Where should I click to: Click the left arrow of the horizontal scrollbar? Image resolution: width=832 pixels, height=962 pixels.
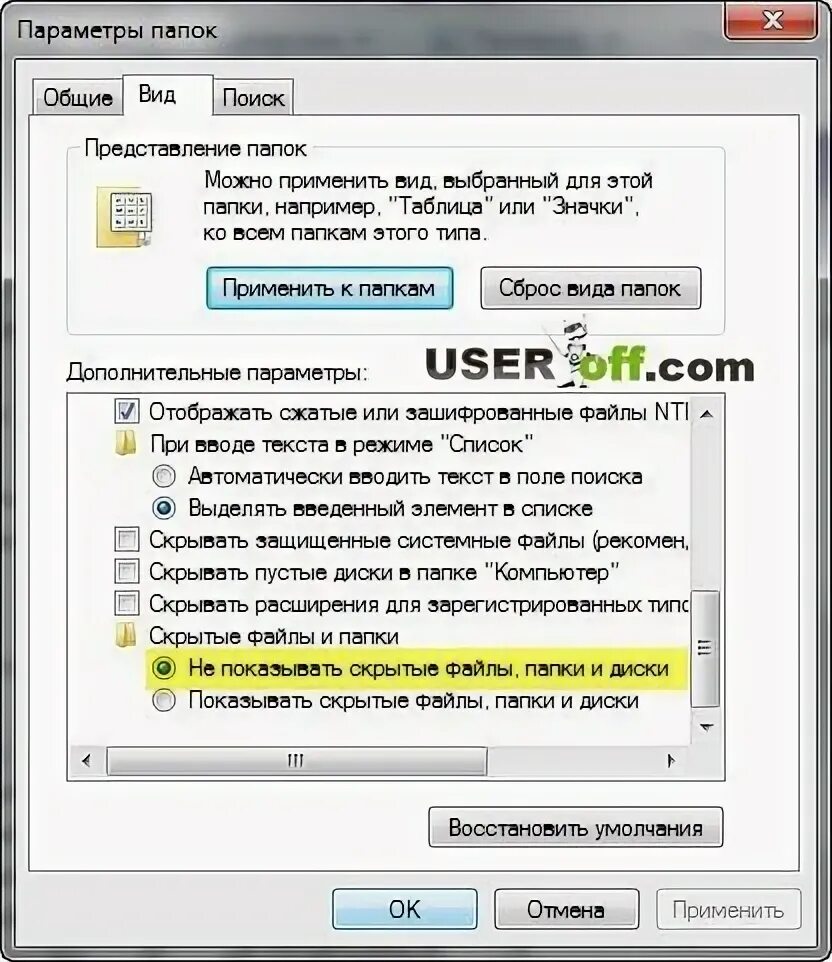coord(87,761)
